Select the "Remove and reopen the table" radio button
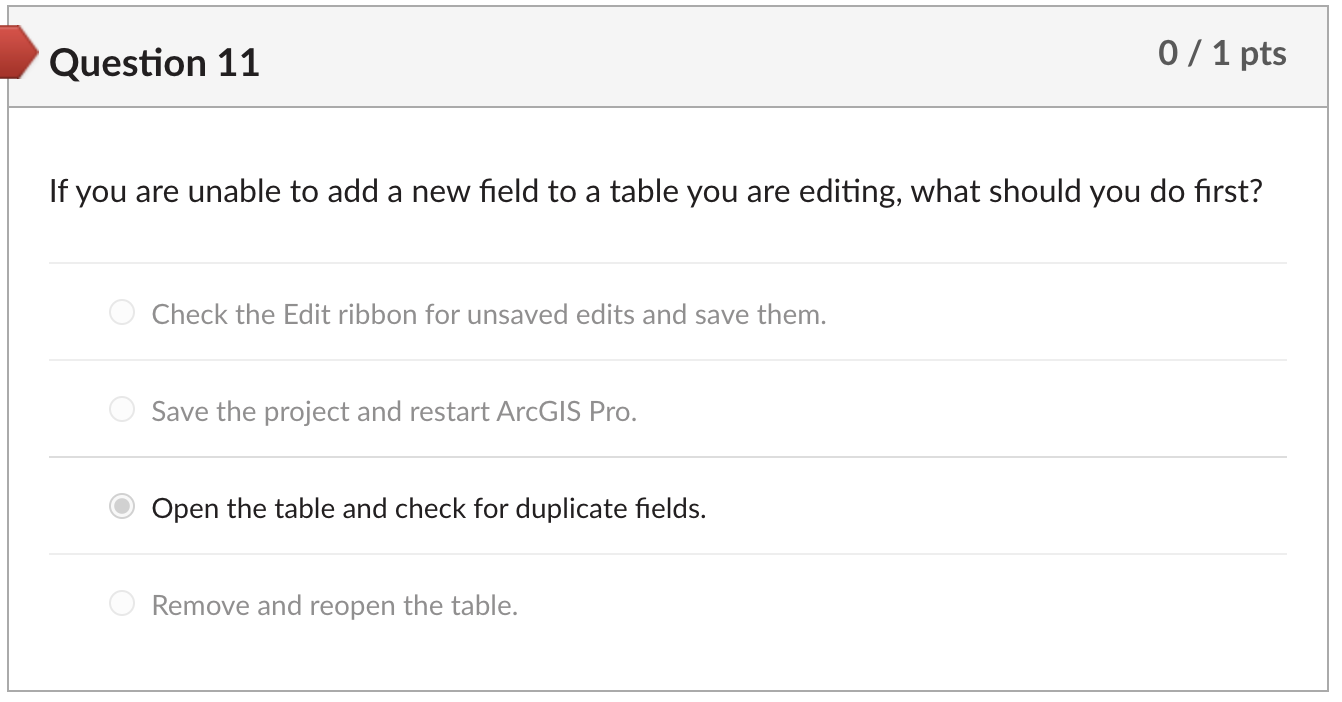Viewport: 1342px width, 702px height. tap(122, 604)
